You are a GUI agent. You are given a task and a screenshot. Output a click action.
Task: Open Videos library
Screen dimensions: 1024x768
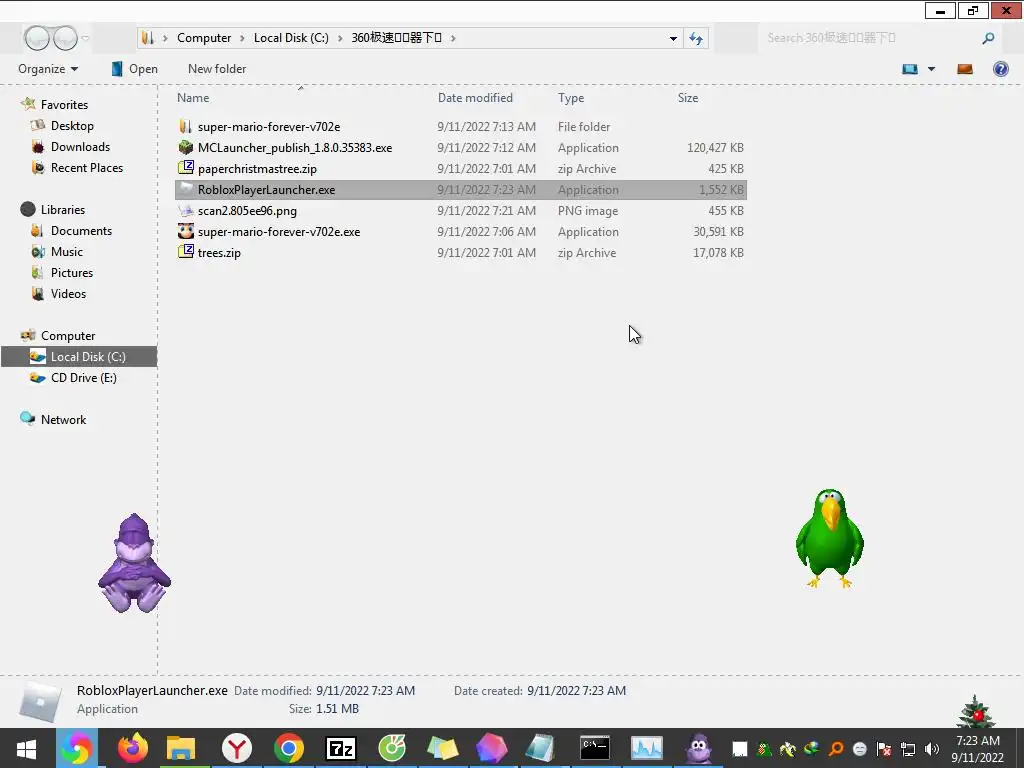68,294
